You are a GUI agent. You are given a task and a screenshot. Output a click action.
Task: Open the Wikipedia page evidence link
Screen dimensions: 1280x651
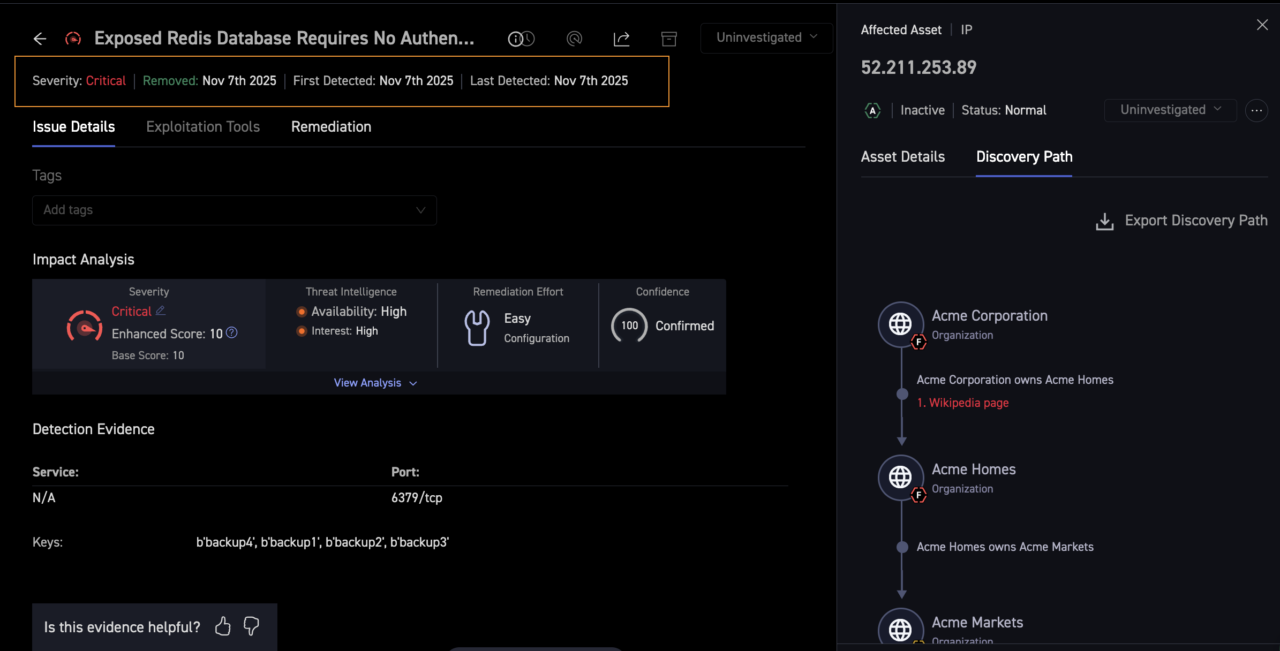(x=962, y=403)
